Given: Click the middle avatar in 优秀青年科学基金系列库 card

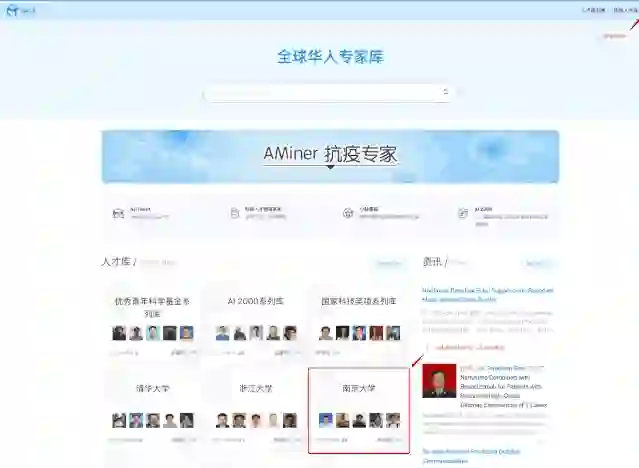Looking at the screenshot, I should [x=153, y=333].
